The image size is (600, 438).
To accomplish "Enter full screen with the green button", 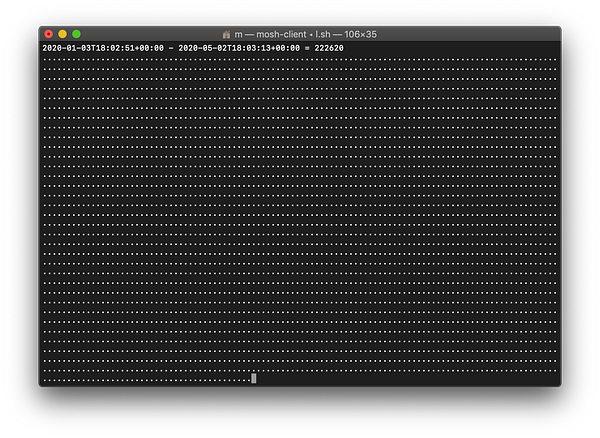I will (76, 34).
